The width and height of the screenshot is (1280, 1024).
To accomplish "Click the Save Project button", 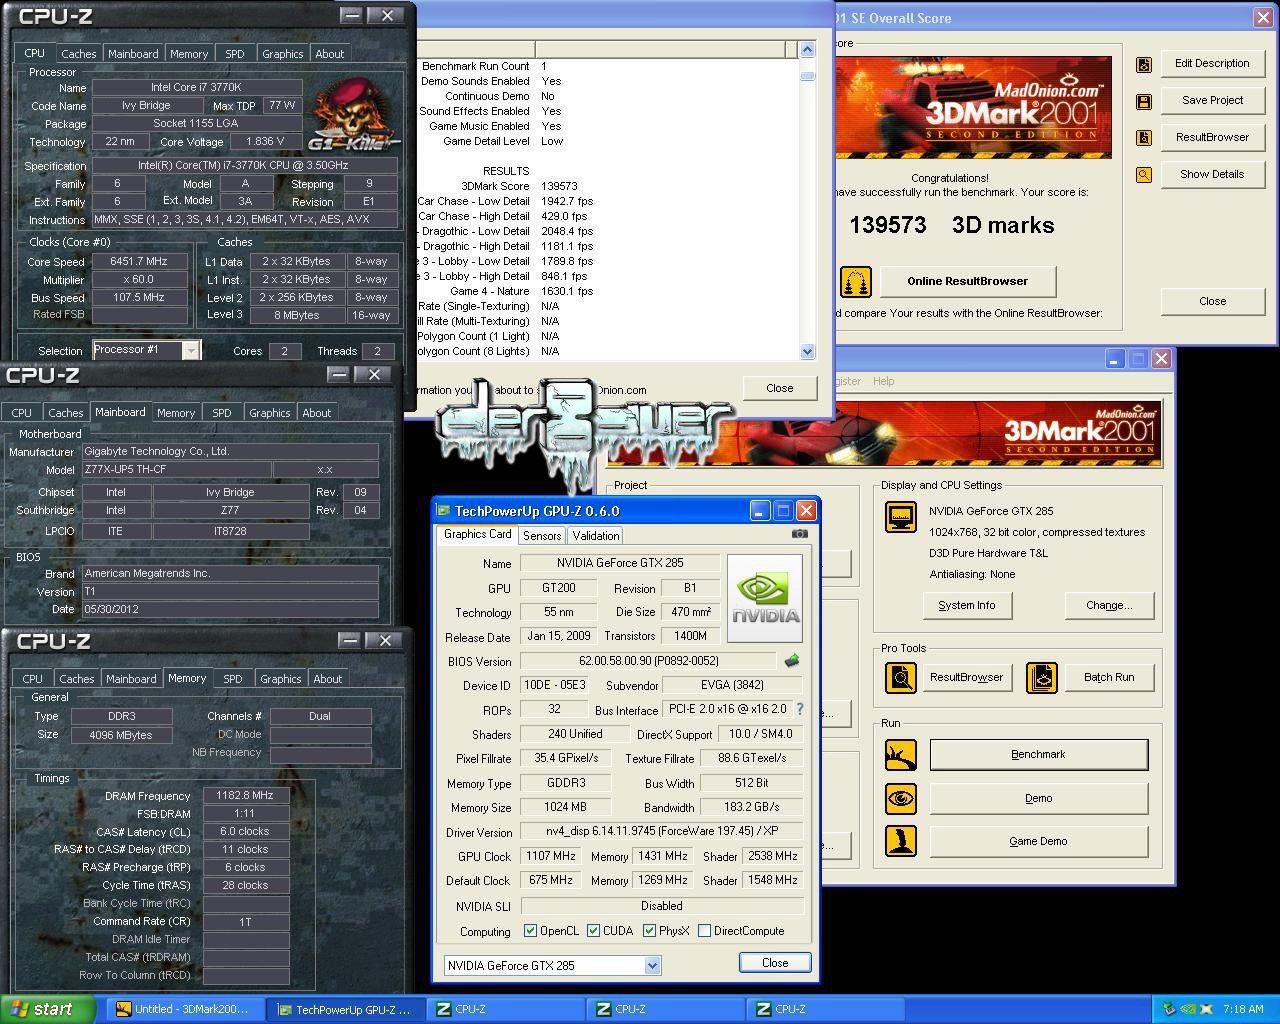I will (1212, 100).
